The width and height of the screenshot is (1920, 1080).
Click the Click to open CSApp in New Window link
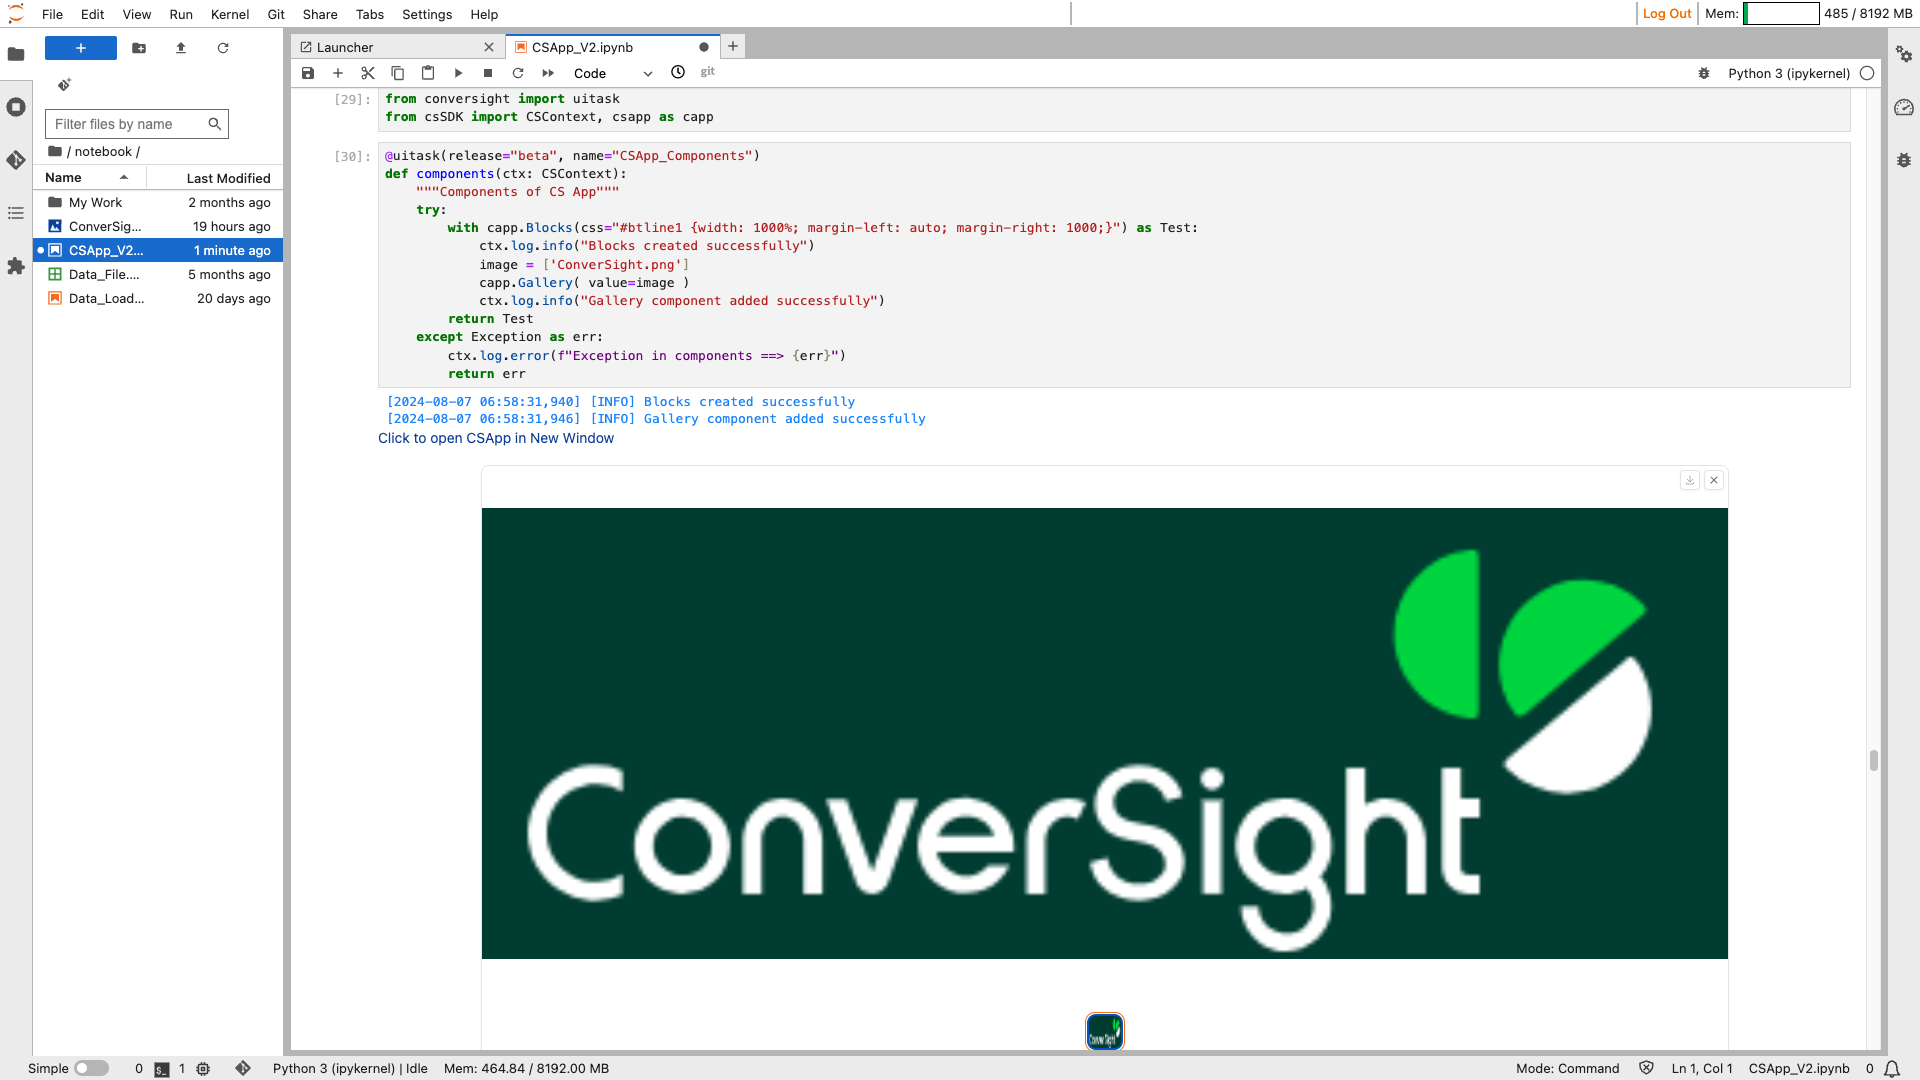tap(496, 438)
